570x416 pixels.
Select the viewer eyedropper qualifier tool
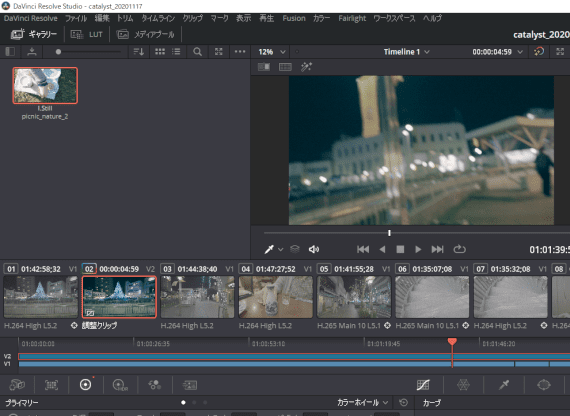(269, 249)
